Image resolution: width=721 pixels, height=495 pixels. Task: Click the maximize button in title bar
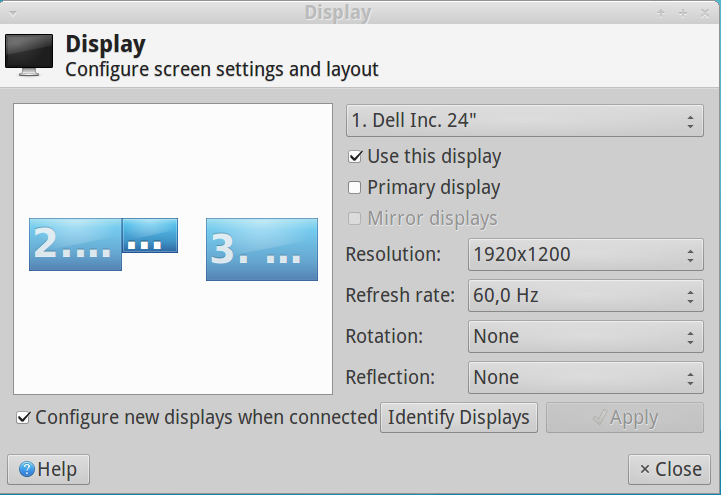(x=683, y=12)
